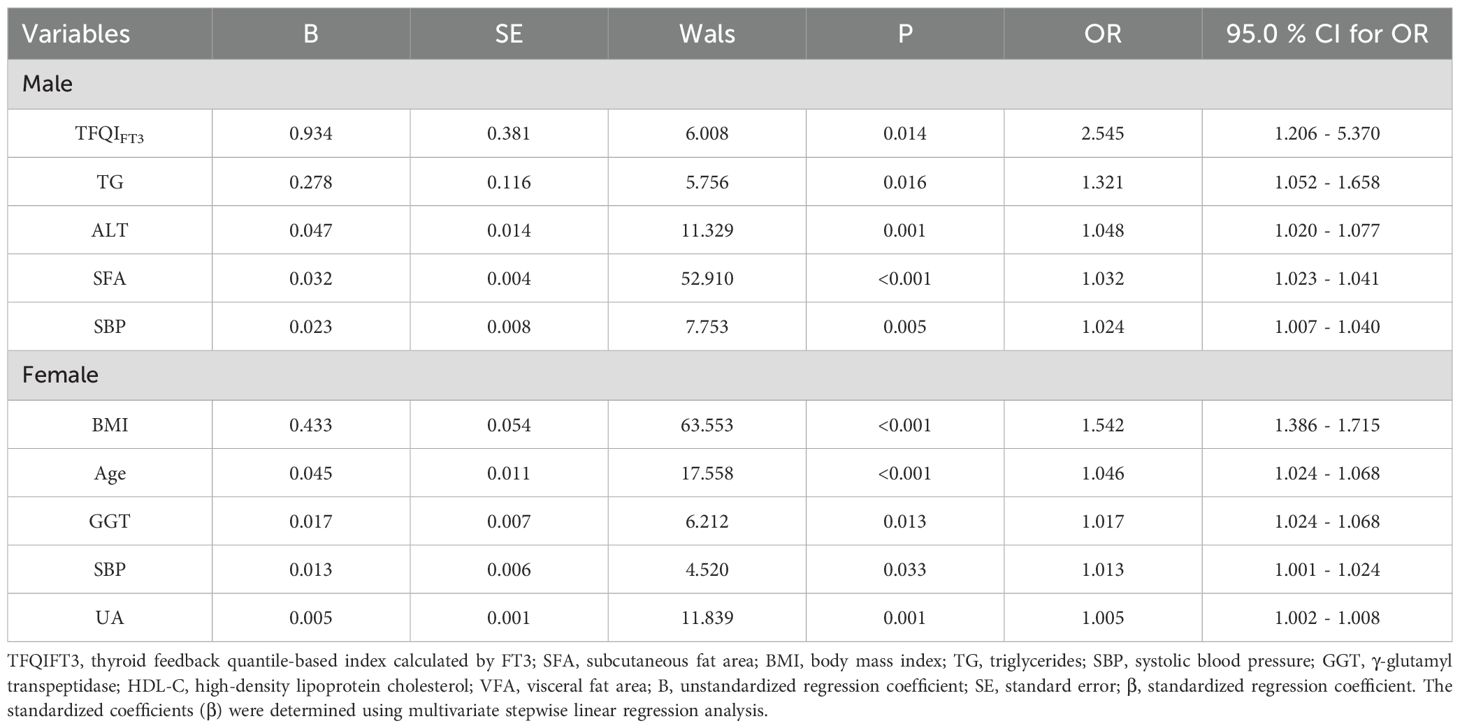Click the OR value 2.545
Viewport: 1460px width, 728px height.
pos(1103,133)
